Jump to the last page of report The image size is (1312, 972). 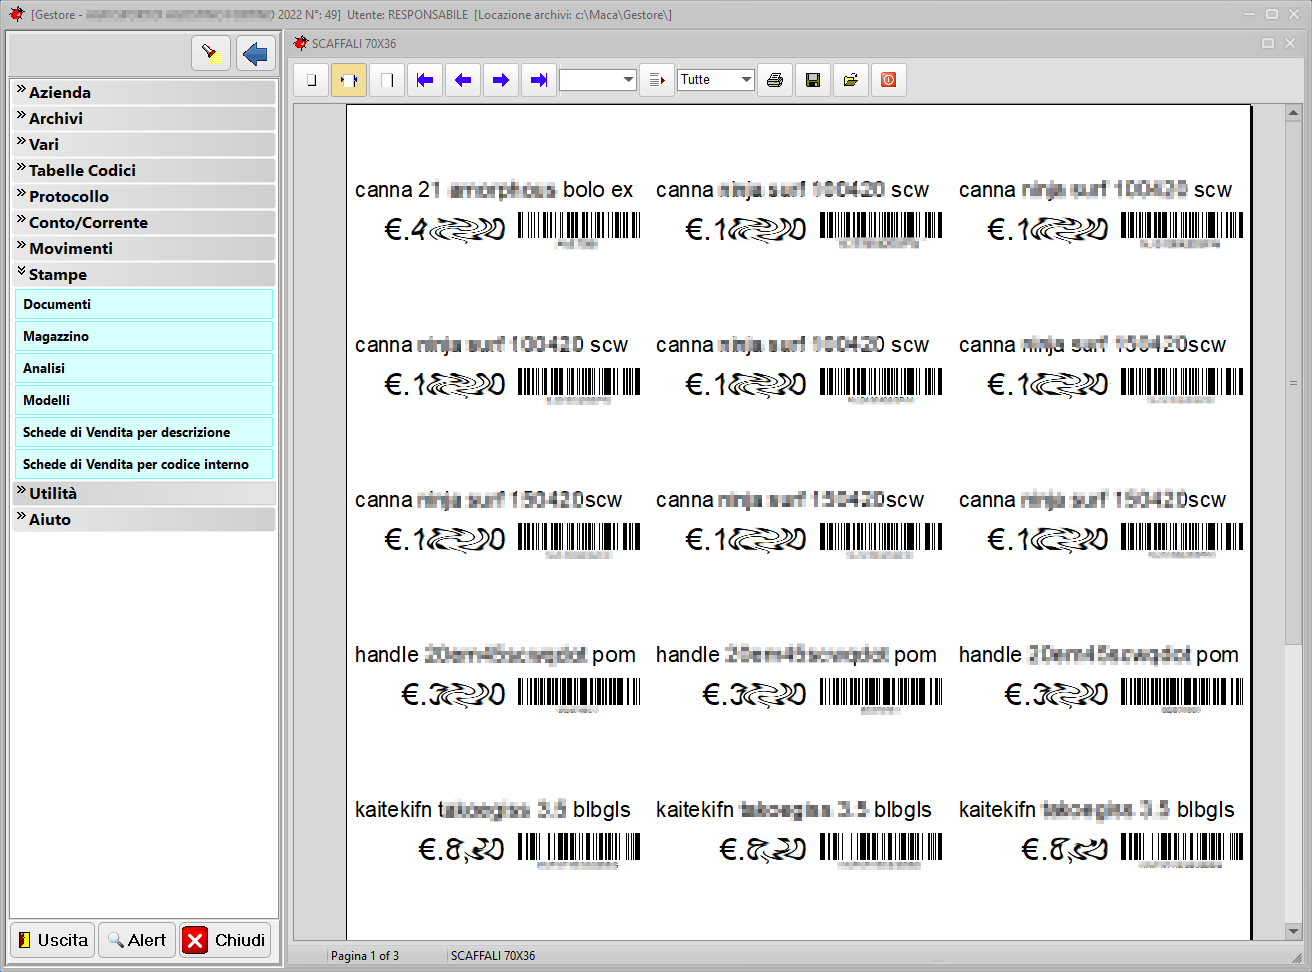(x=539, y=80)
